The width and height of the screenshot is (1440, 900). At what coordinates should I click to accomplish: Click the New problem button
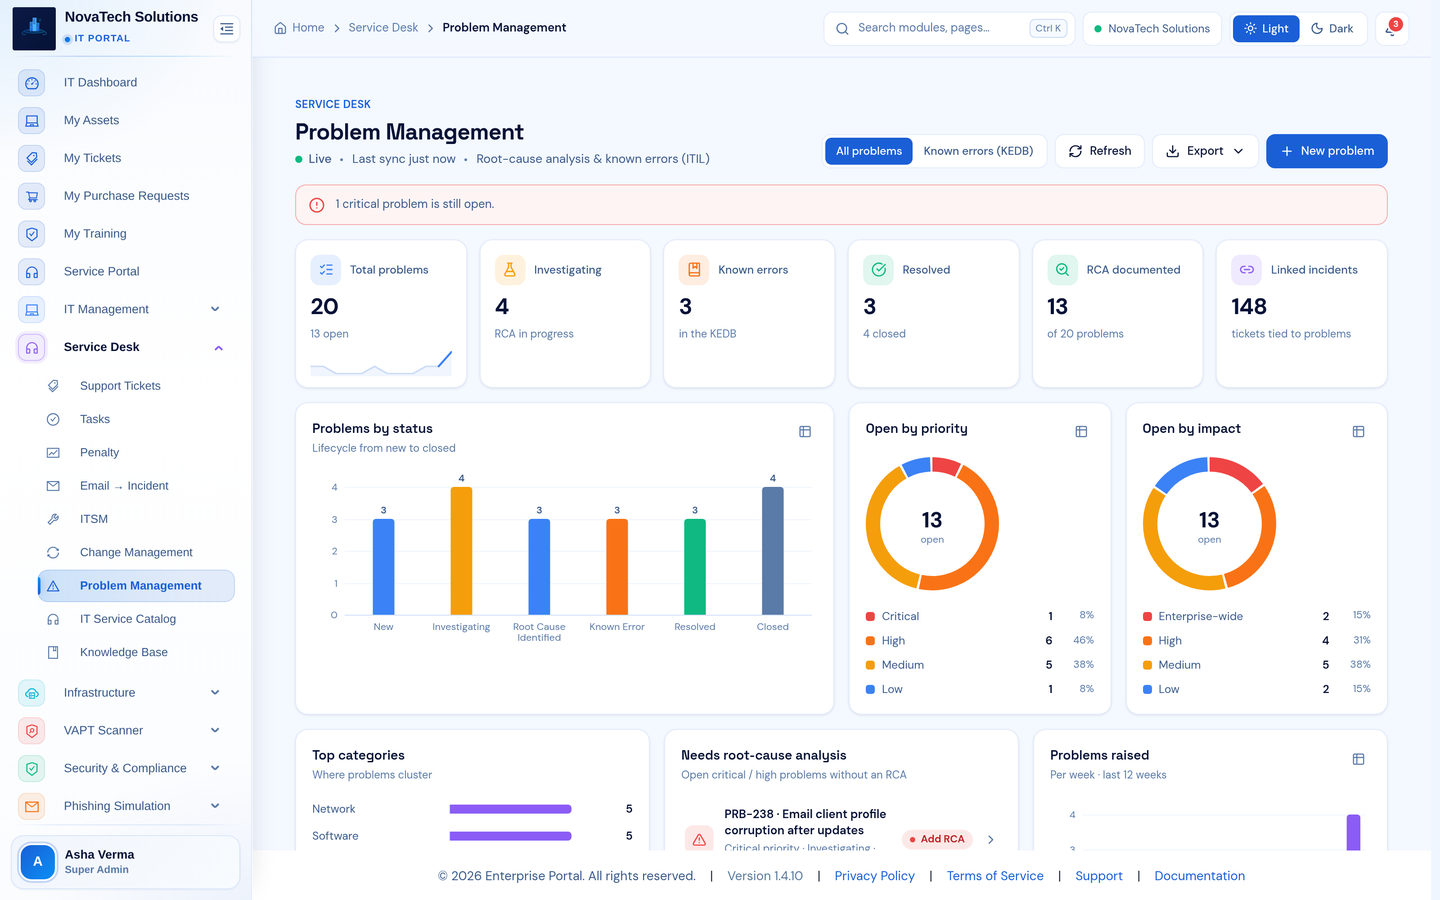click(x=1327, y=151)
